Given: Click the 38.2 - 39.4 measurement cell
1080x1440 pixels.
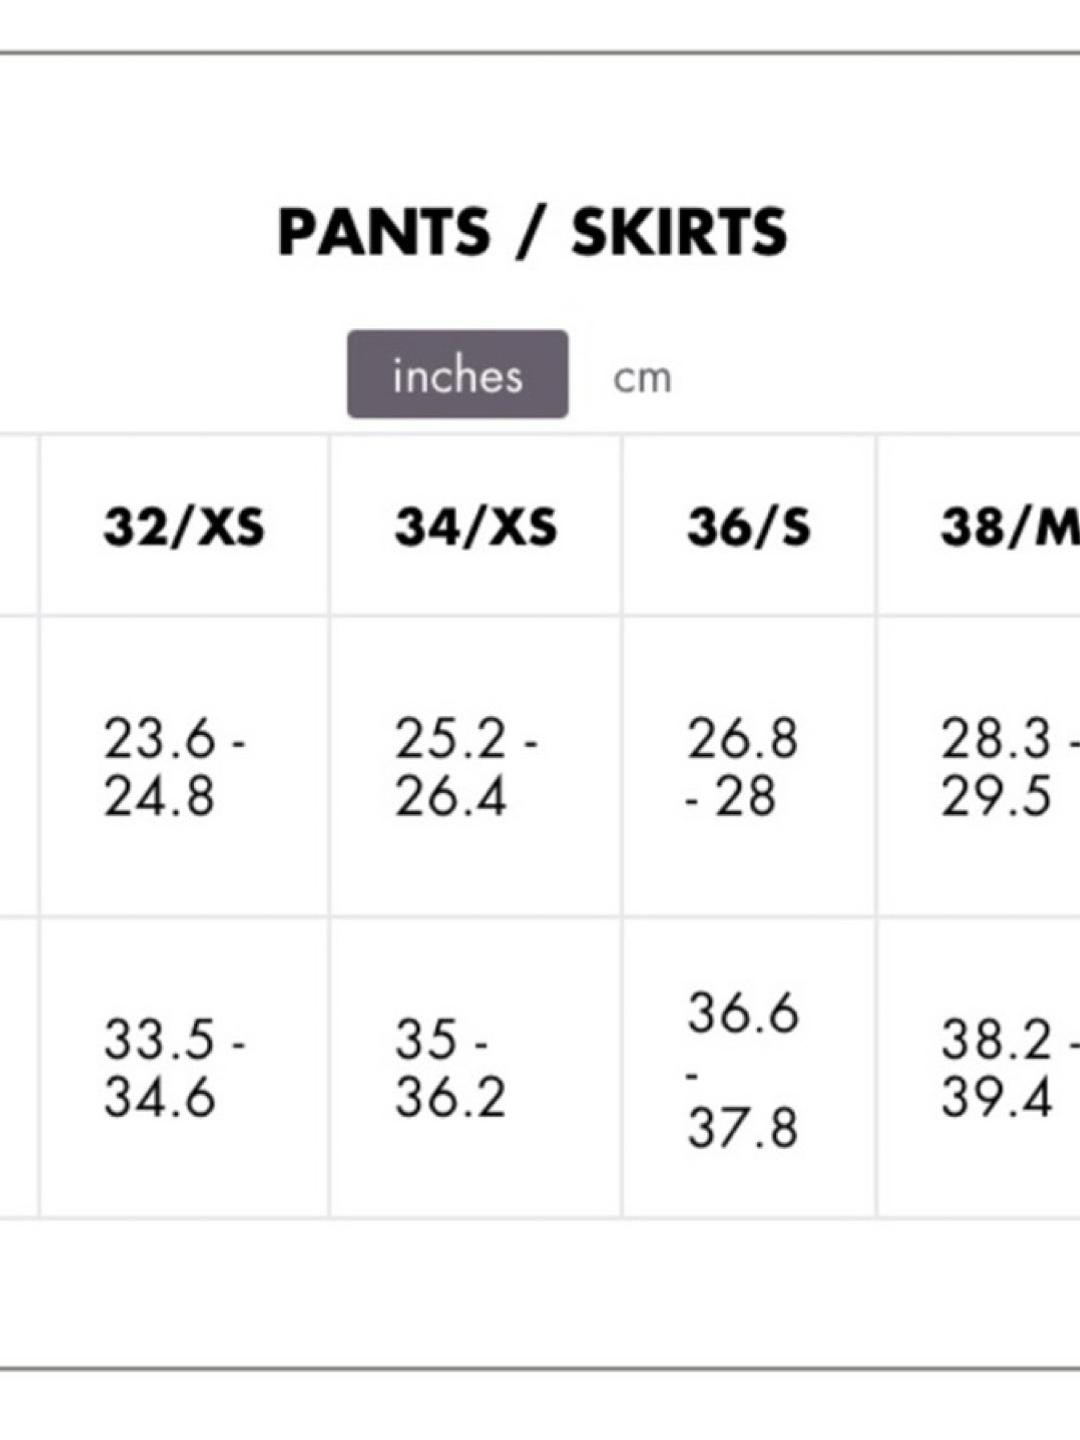Looking at the screenshot, I should pyautogui.click(x=979, y=1068).
